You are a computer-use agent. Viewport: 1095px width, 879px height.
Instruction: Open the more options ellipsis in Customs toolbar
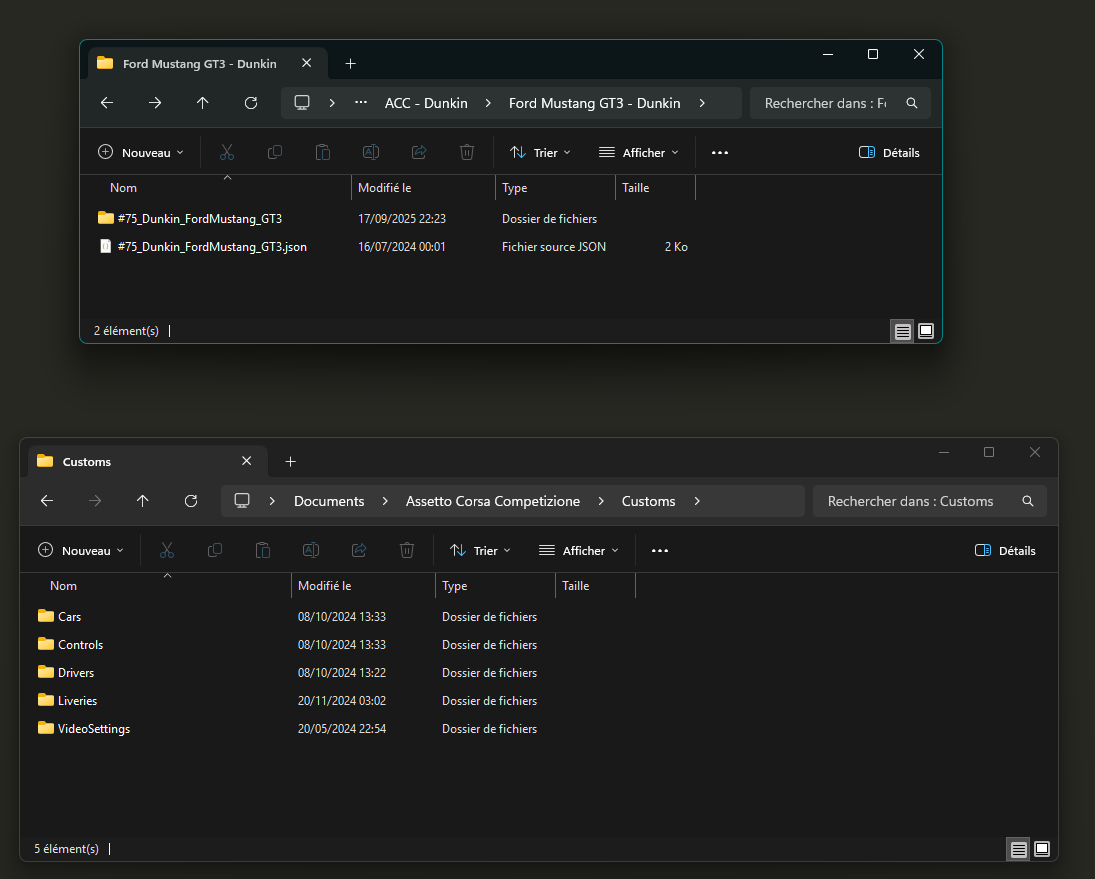click(x=660, y=550)
